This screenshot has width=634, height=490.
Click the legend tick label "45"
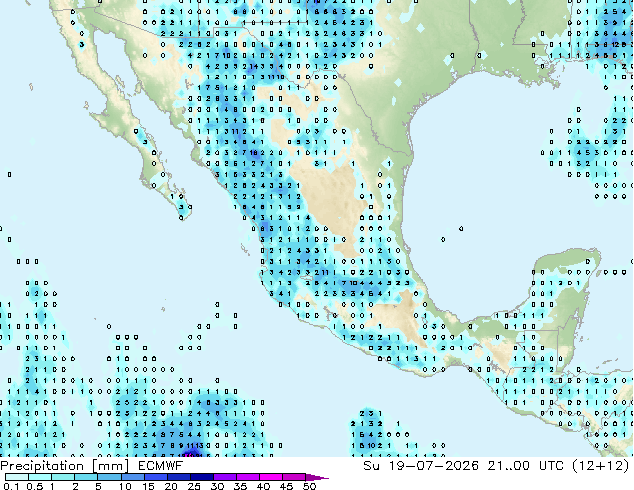click(x=286, y=486)
